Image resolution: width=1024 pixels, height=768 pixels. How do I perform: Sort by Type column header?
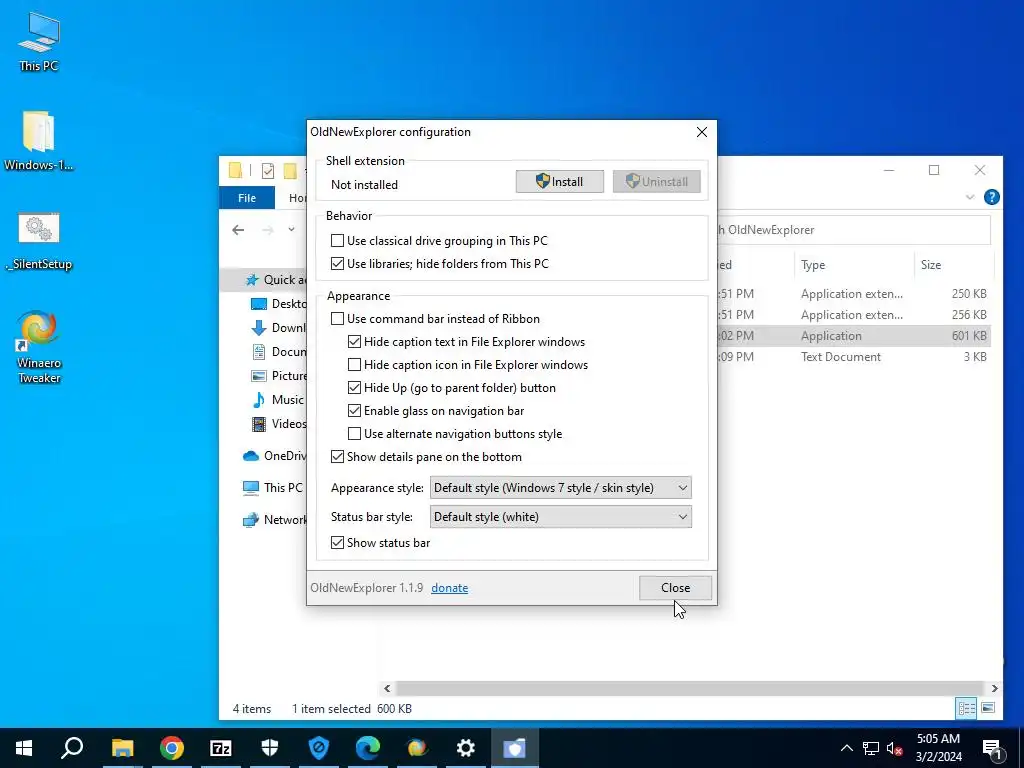(x=854, y=264)
